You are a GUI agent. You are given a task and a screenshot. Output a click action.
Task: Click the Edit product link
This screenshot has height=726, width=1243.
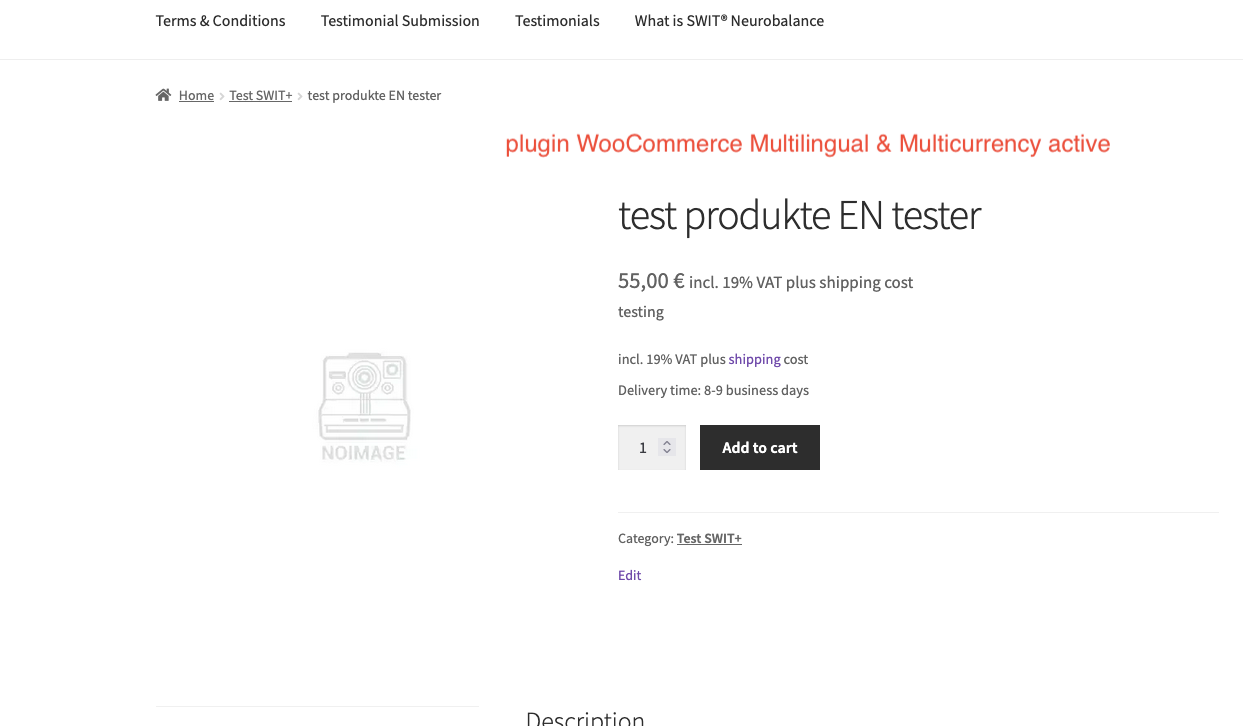click(629, 575)
